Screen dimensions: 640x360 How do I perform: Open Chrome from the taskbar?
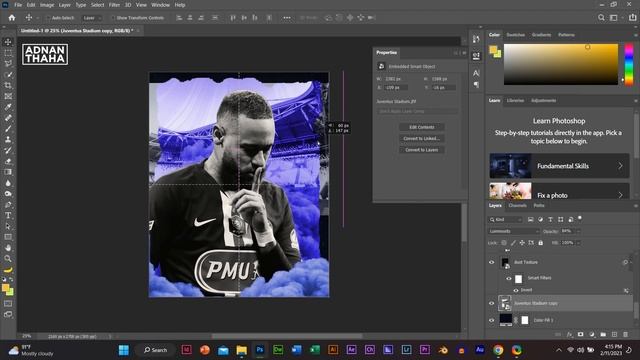pos(498,350)
